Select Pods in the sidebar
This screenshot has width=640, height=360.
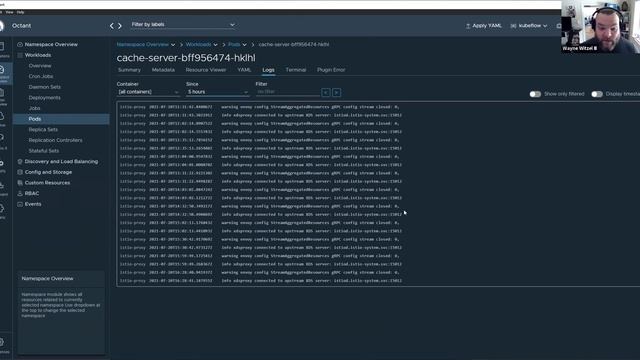(61, 119)
